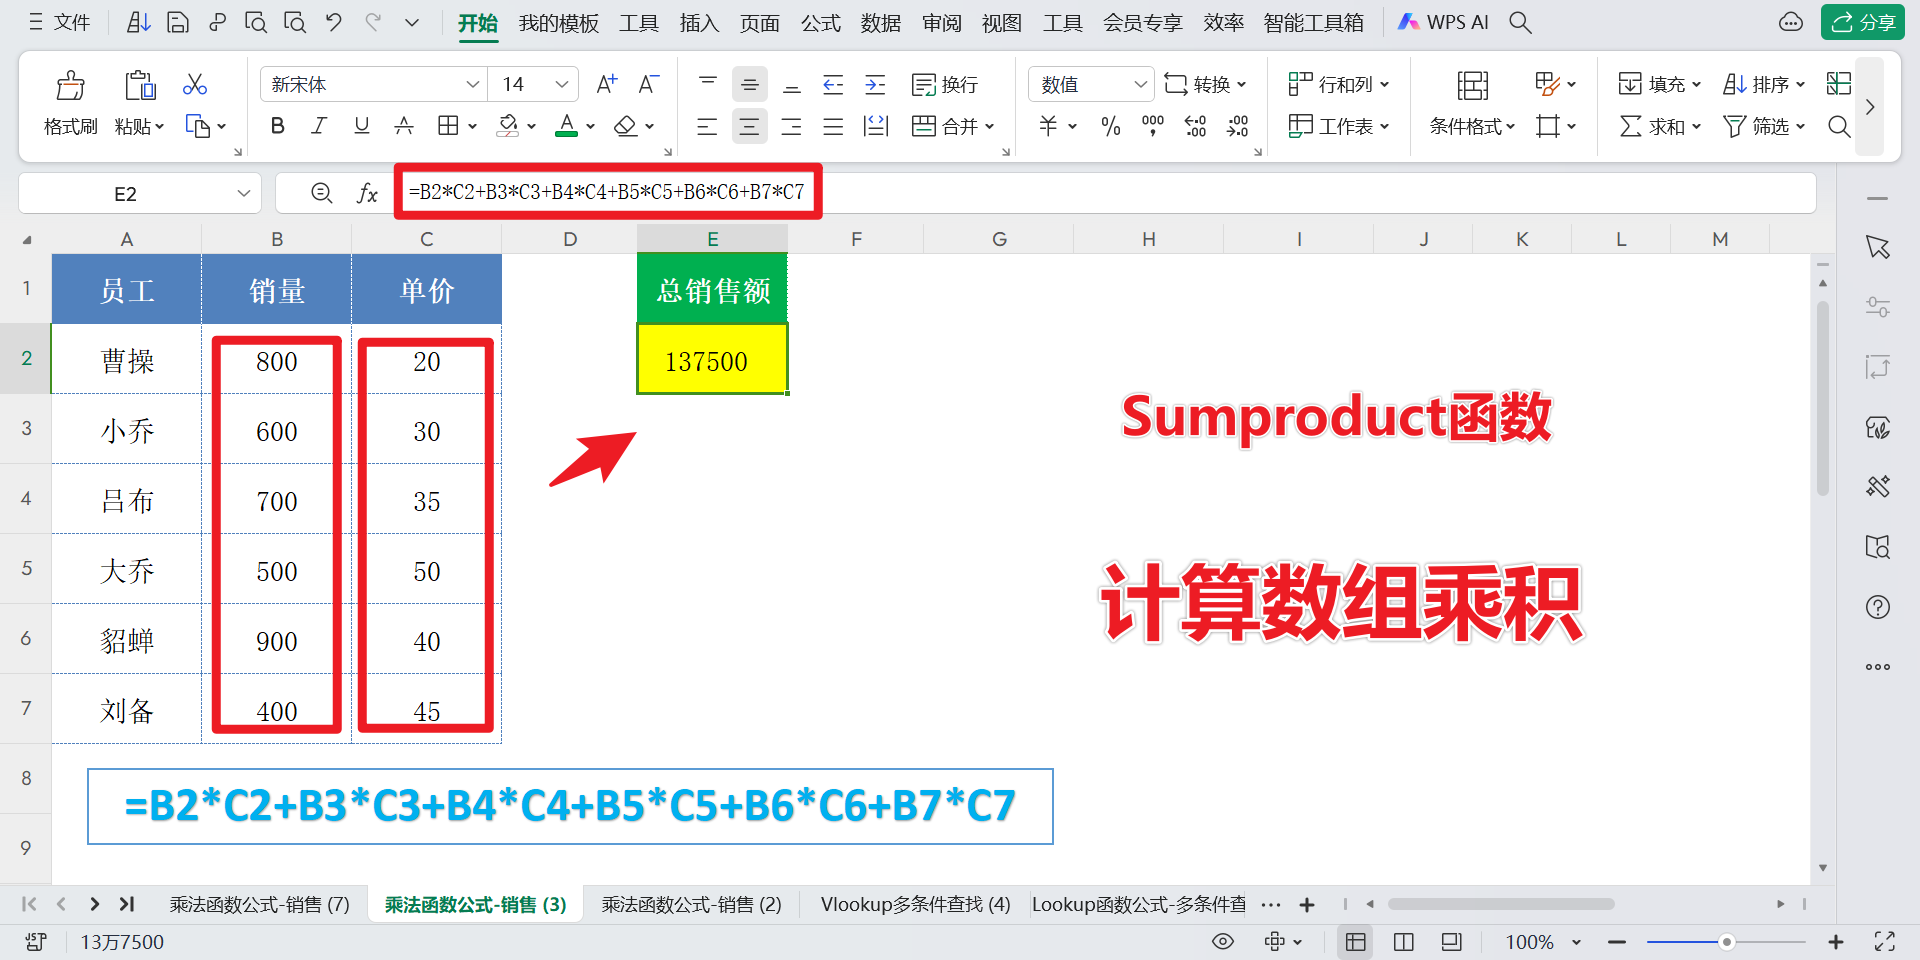This screenshot has width=1920, height=960.
Task: Open the Worksheet (工作表) menu
Action: 1338,126
